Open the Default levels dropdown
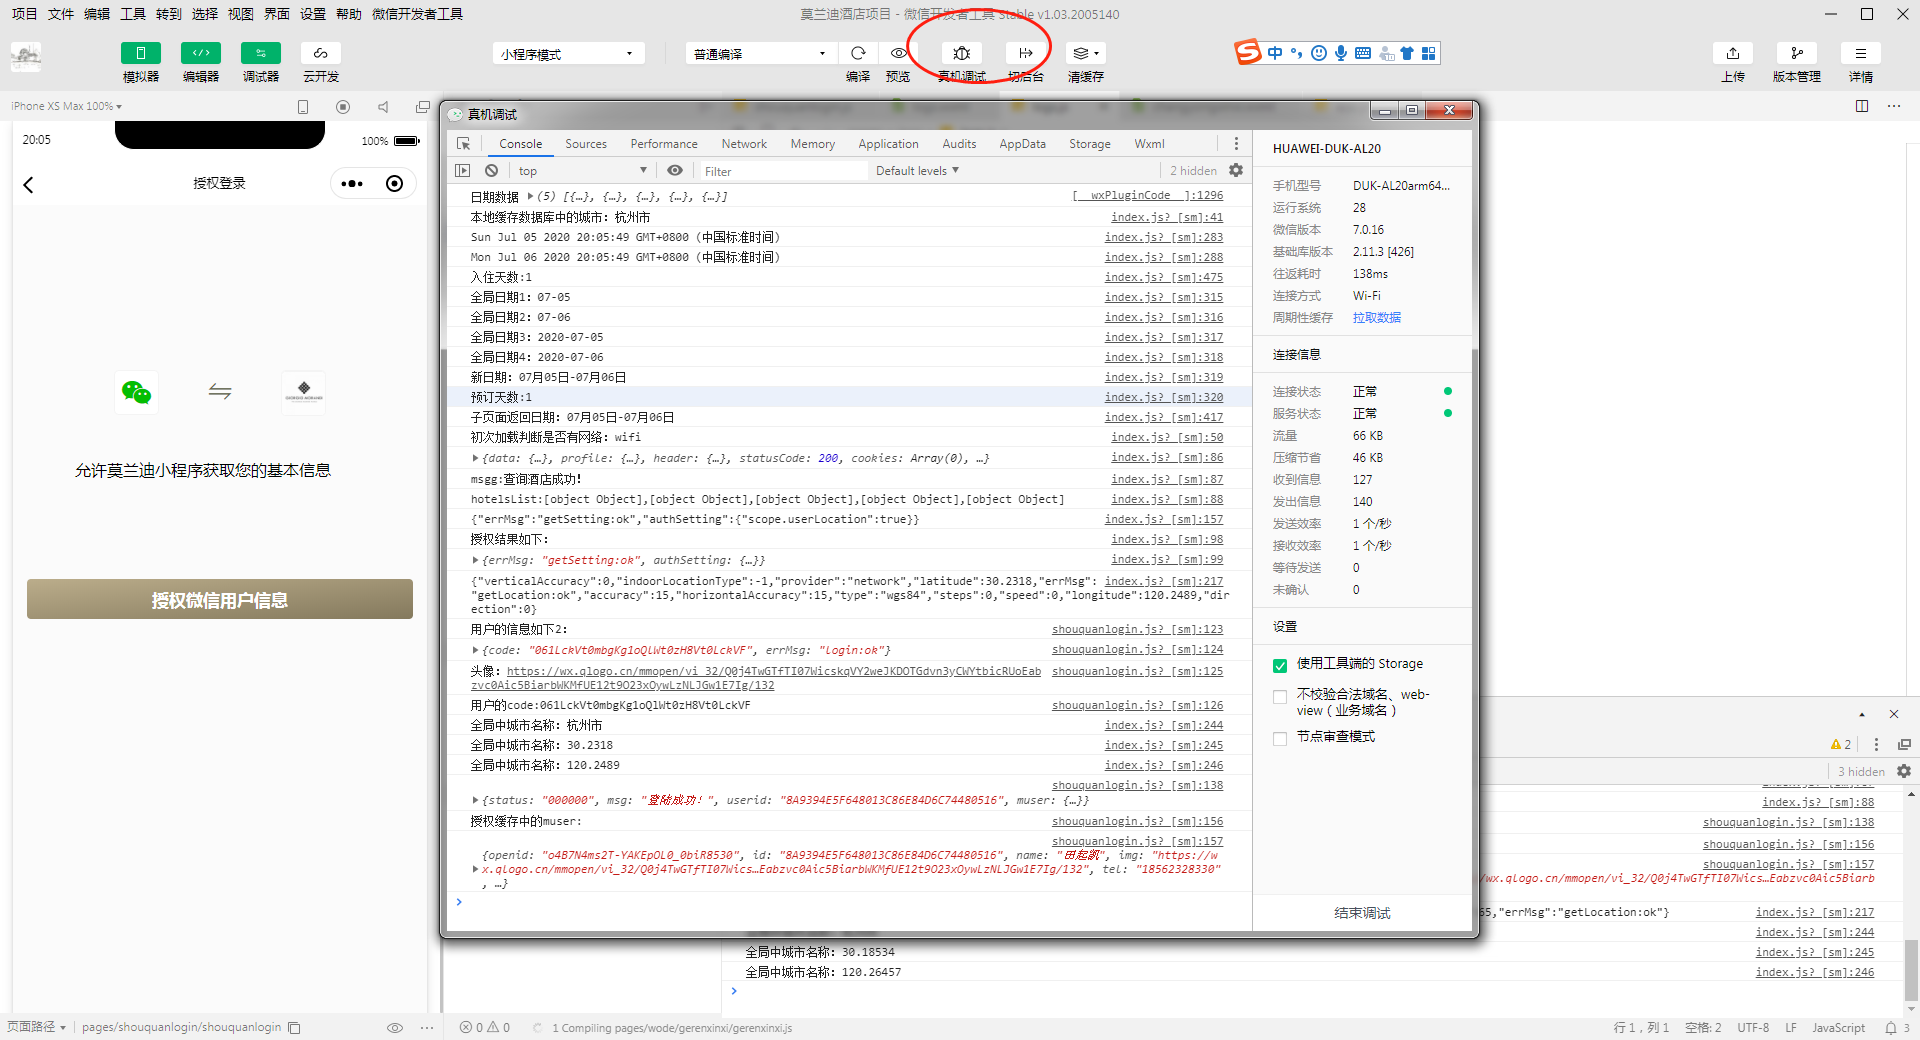This screenshot has height=1040, width=1920. (917, 171)
